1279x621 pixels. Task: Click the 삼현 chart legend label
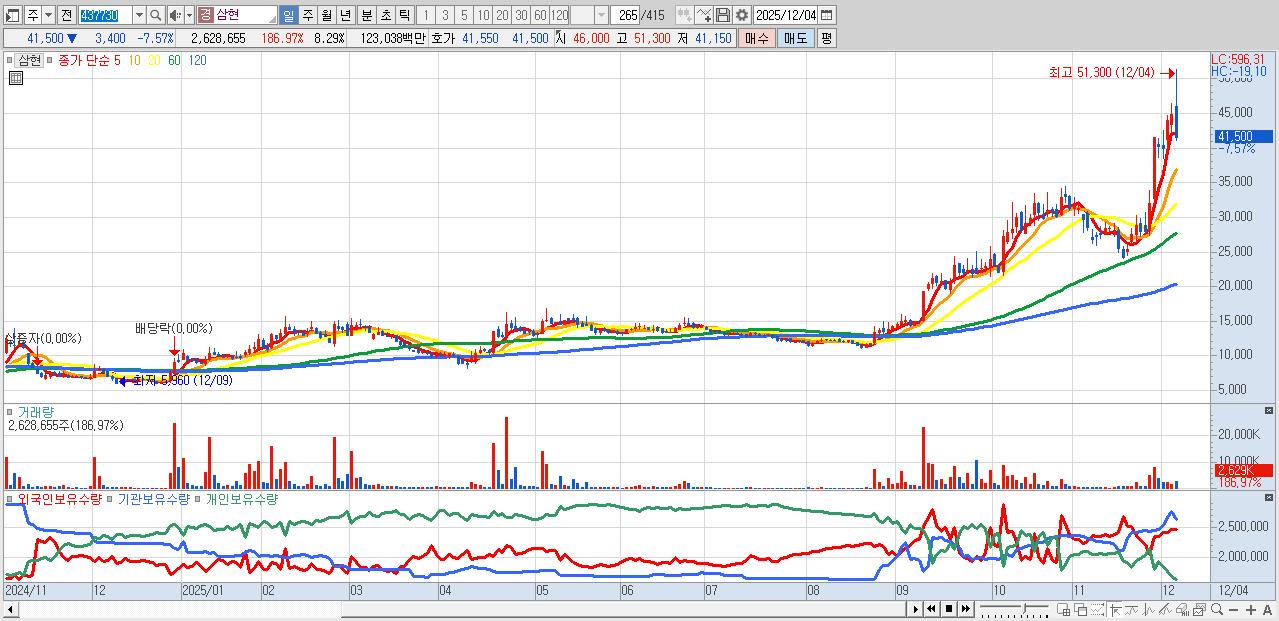[30, 60]
